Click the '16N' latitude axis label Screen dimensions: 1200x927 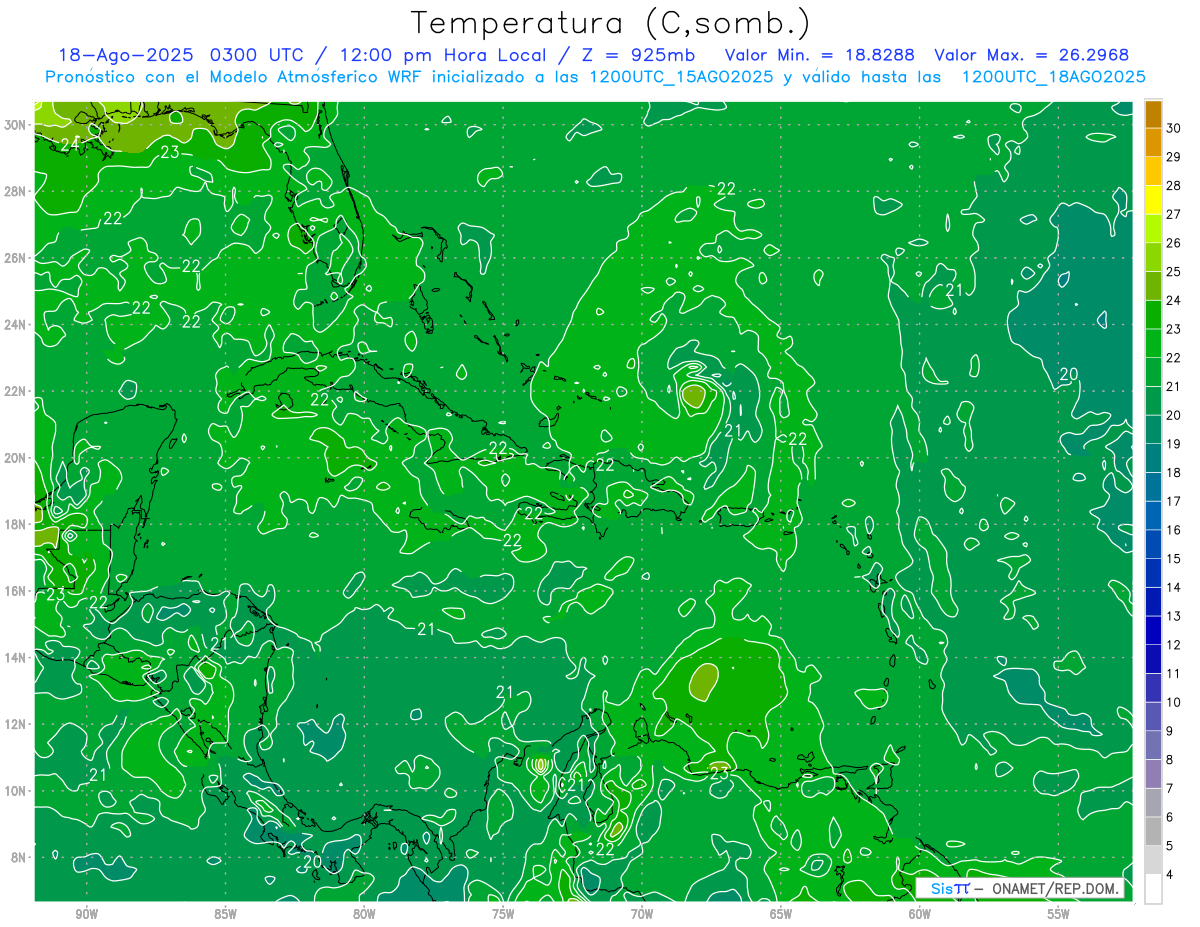(x=16, y=591)
